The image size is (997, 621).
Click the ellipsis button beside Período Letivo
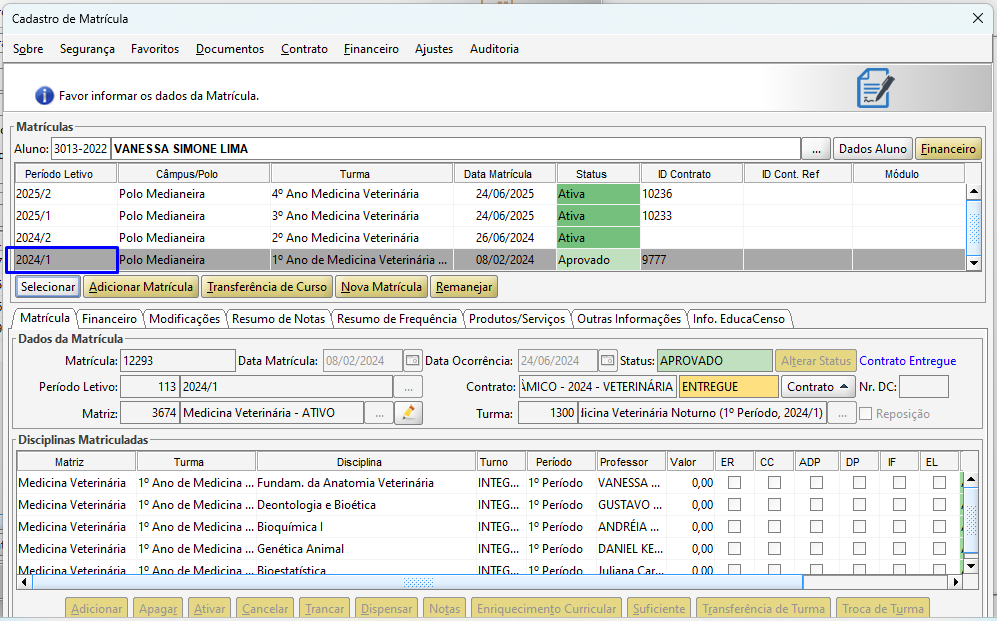coord(408,386)
